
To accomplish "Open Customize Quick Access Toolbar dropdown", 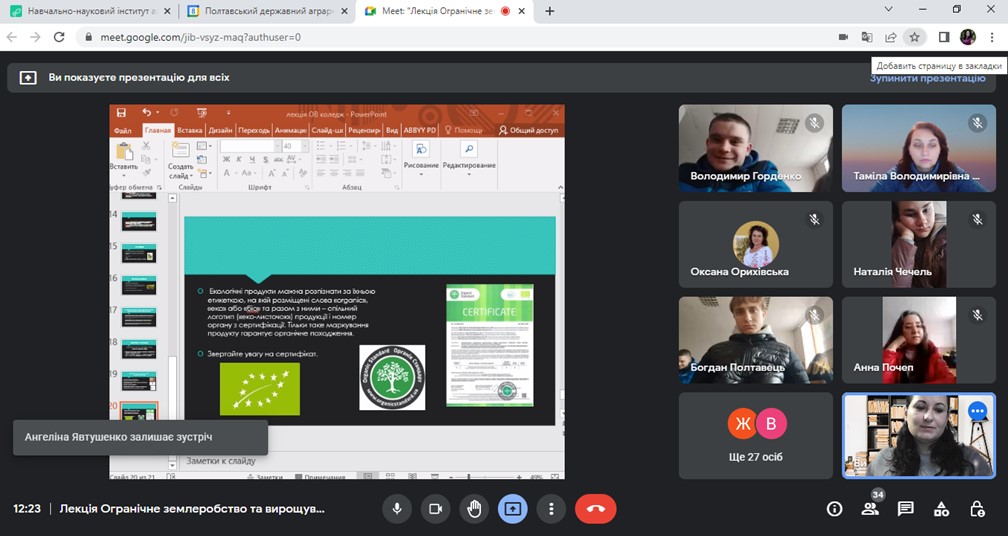I will click(x=228, y=113).
